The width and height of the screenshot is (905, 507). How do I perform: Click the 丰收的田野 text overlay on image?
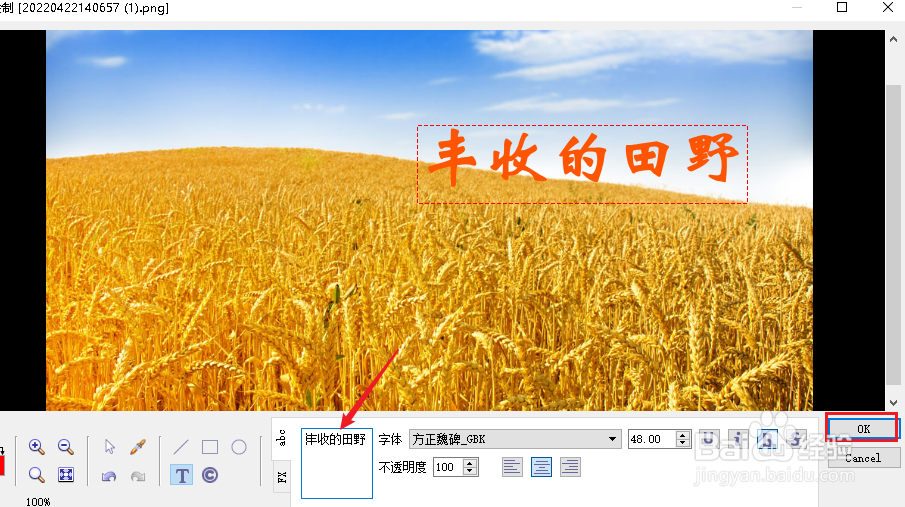(582, 164)
